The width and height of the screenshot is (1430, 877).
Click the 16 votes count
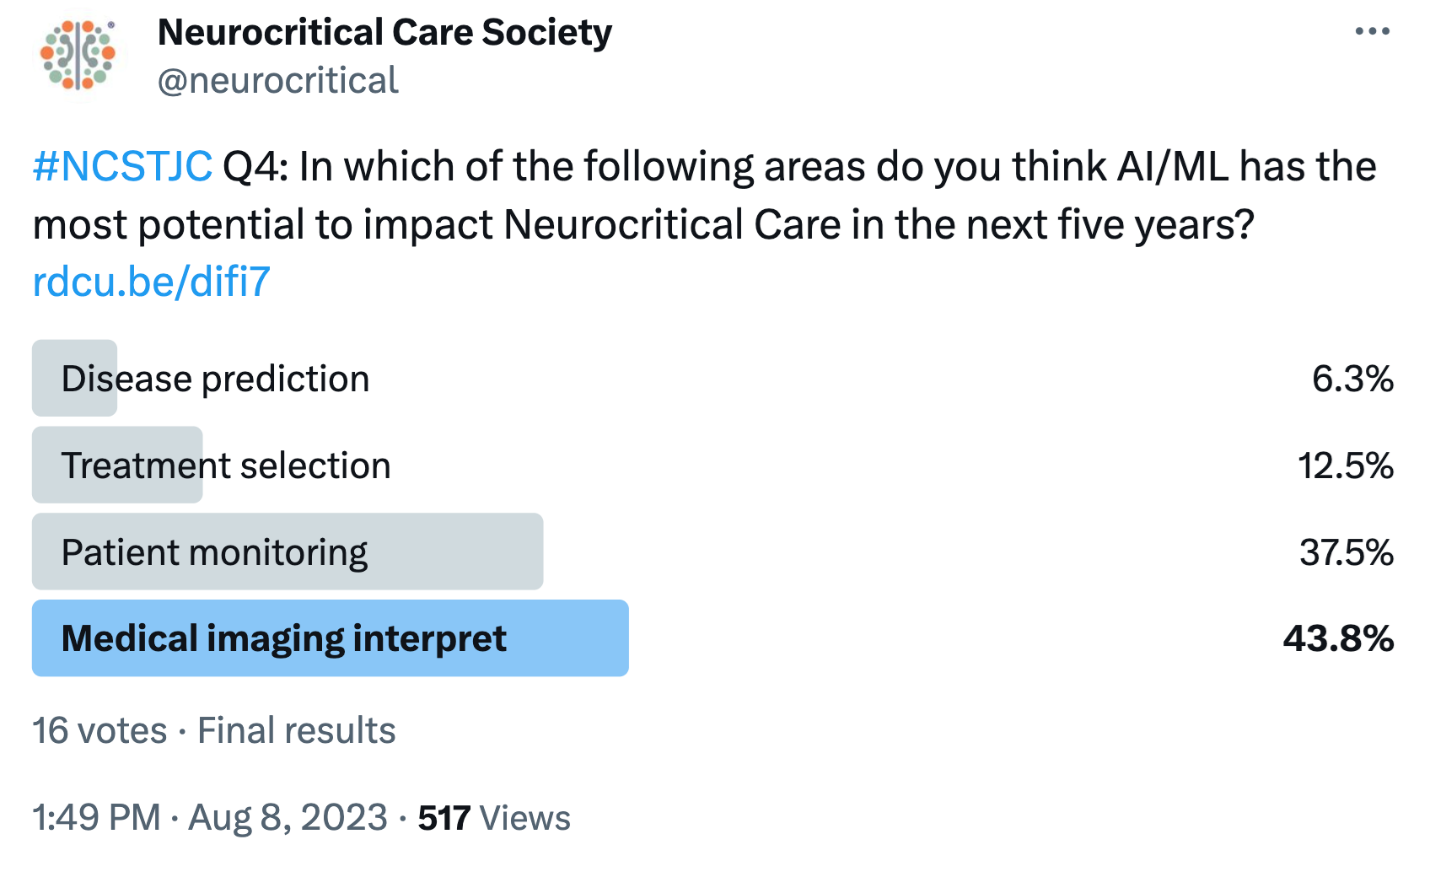coord(99,731)
